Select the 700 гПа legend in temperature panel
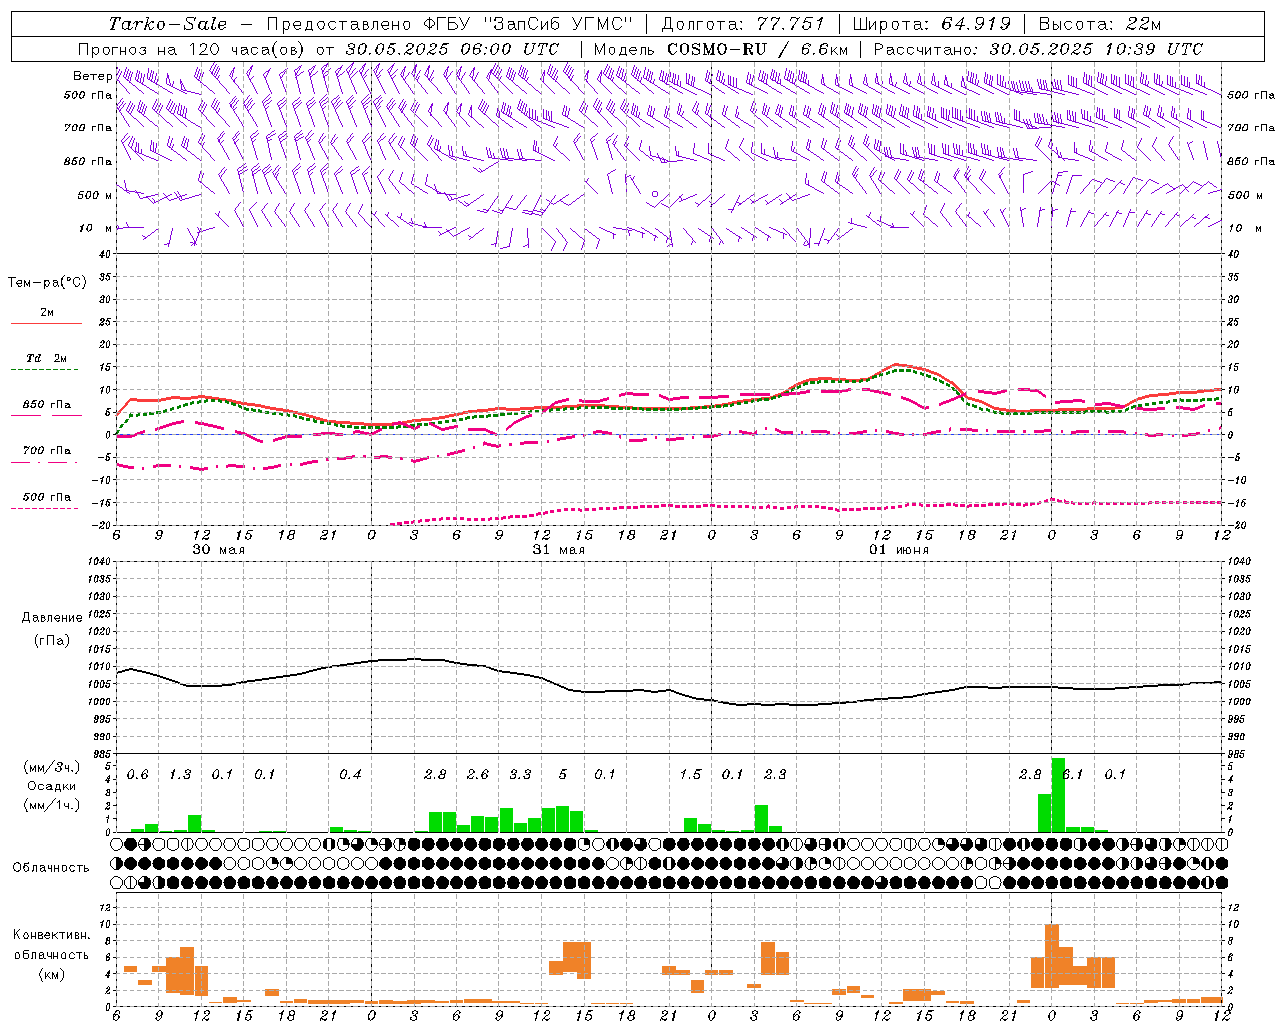The width and height of the screenshot is (1280, 1024). (47, 450)
